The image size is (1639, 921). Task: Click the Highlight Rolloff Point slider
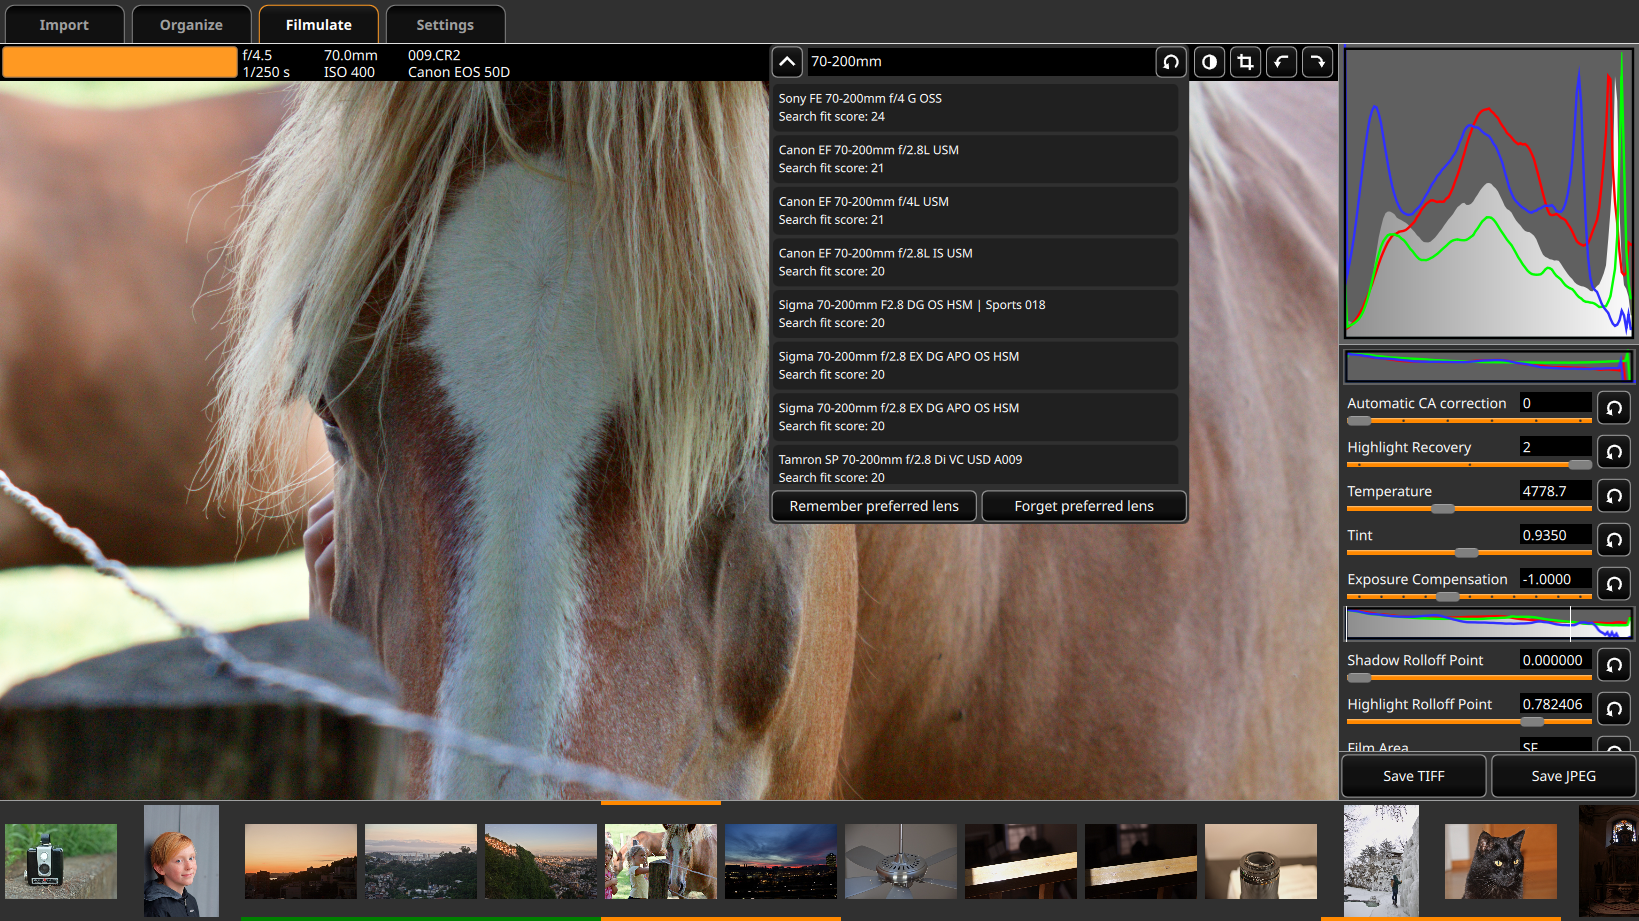click(x=1468, y=721)
